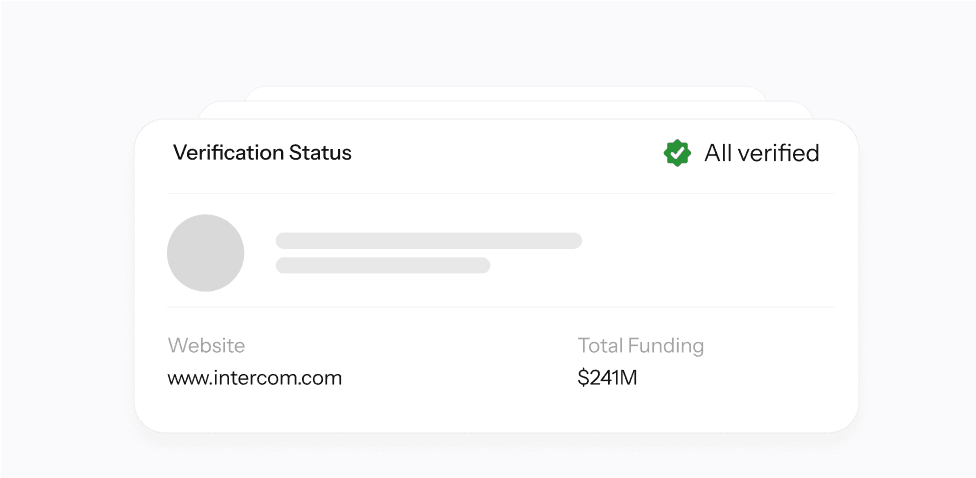Click the shorter gray subtitle placeholder bar
976x478 pixels.
pos(383,265)
